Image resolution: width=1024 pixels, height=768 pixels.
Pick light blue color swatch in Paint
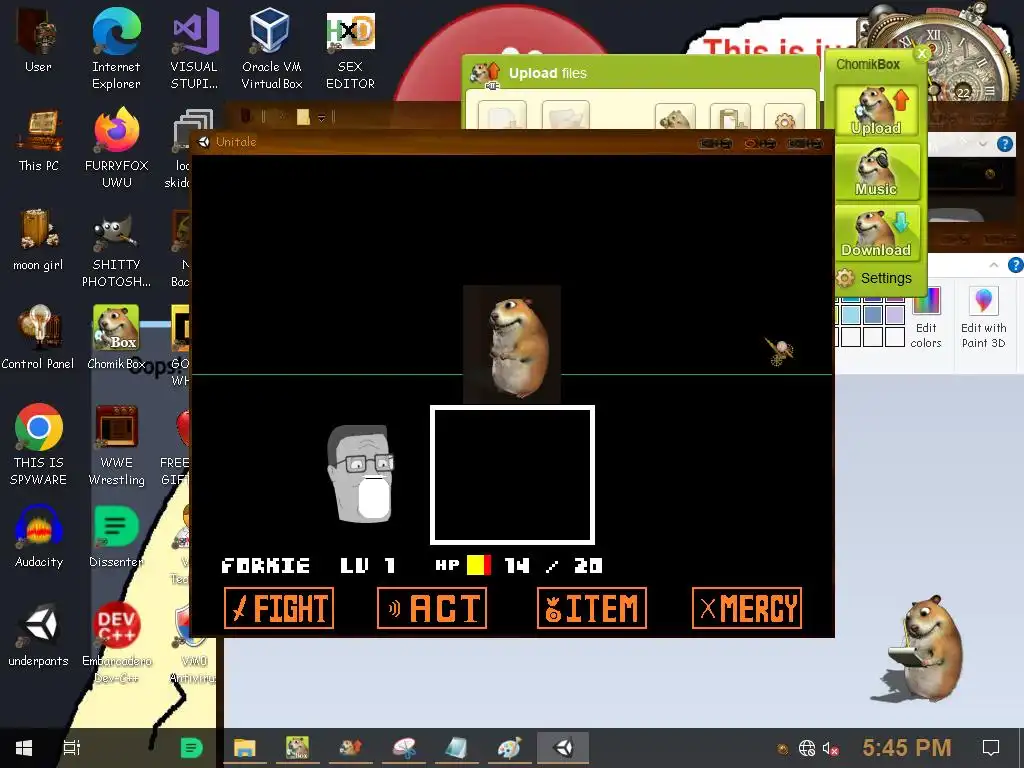pos(851,315)
